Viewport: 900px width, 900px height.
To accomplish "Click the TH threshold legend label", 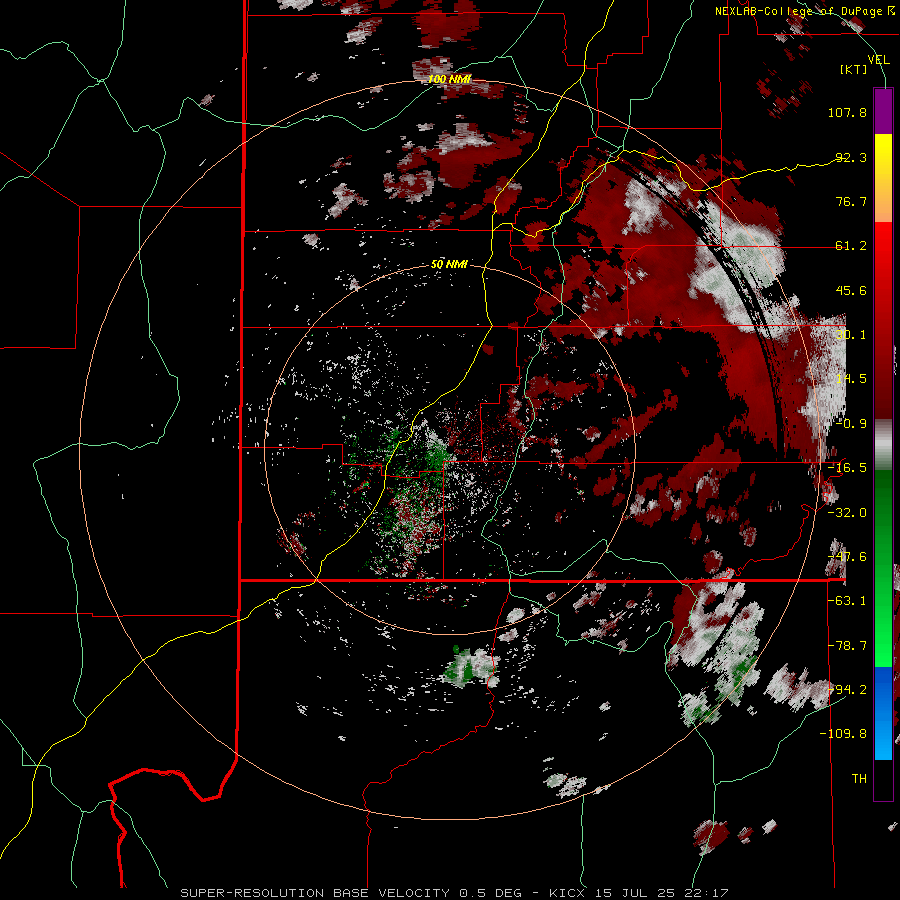I will click(859, 778).
